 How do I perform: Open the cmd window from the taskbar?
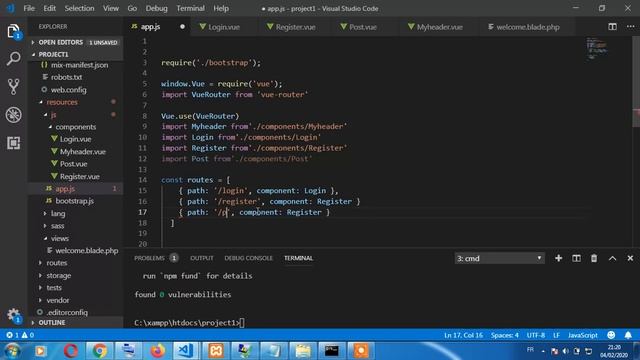(x=332, y=351)
